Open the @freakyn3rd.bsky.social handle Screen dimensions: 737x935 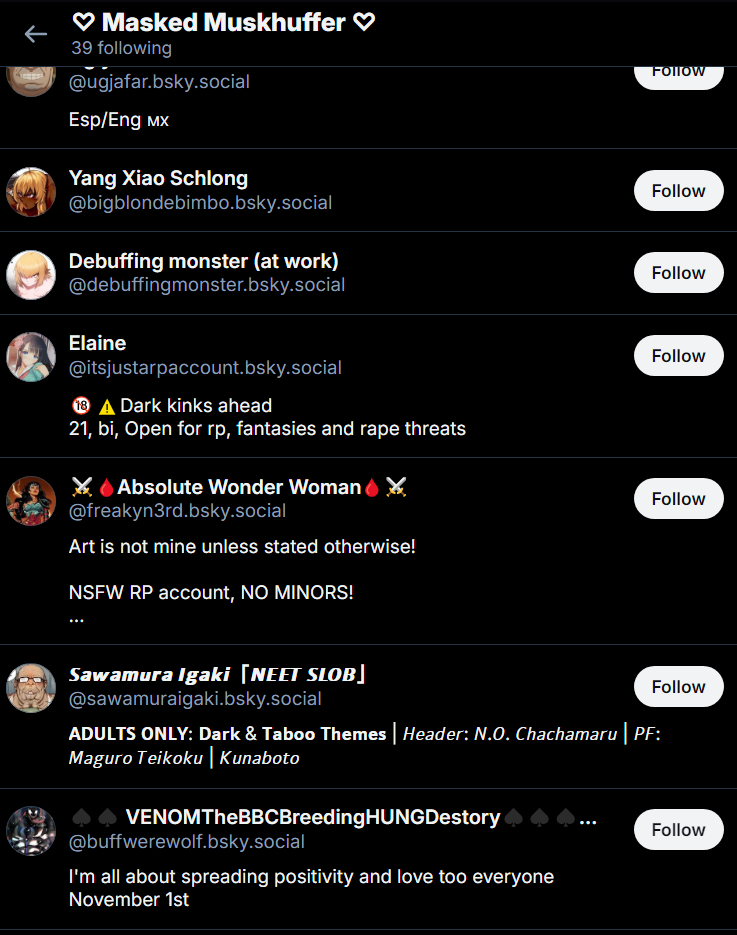(177, 511)
